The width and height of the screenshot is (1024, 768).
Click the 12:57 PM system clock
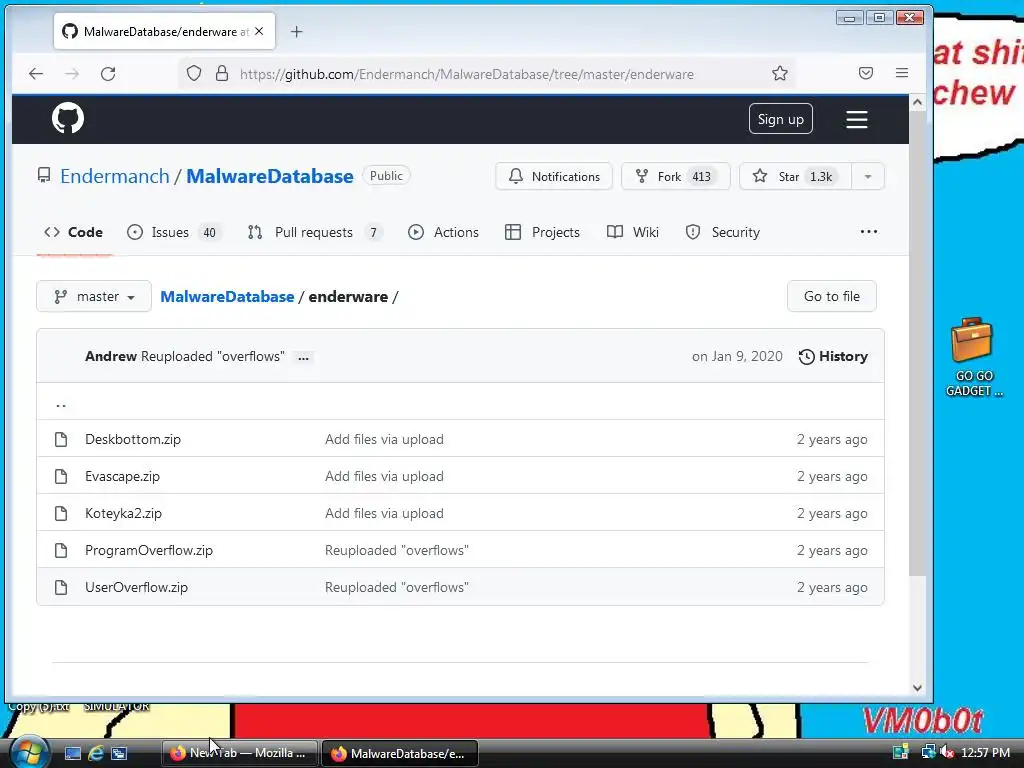tap(985, 752)
